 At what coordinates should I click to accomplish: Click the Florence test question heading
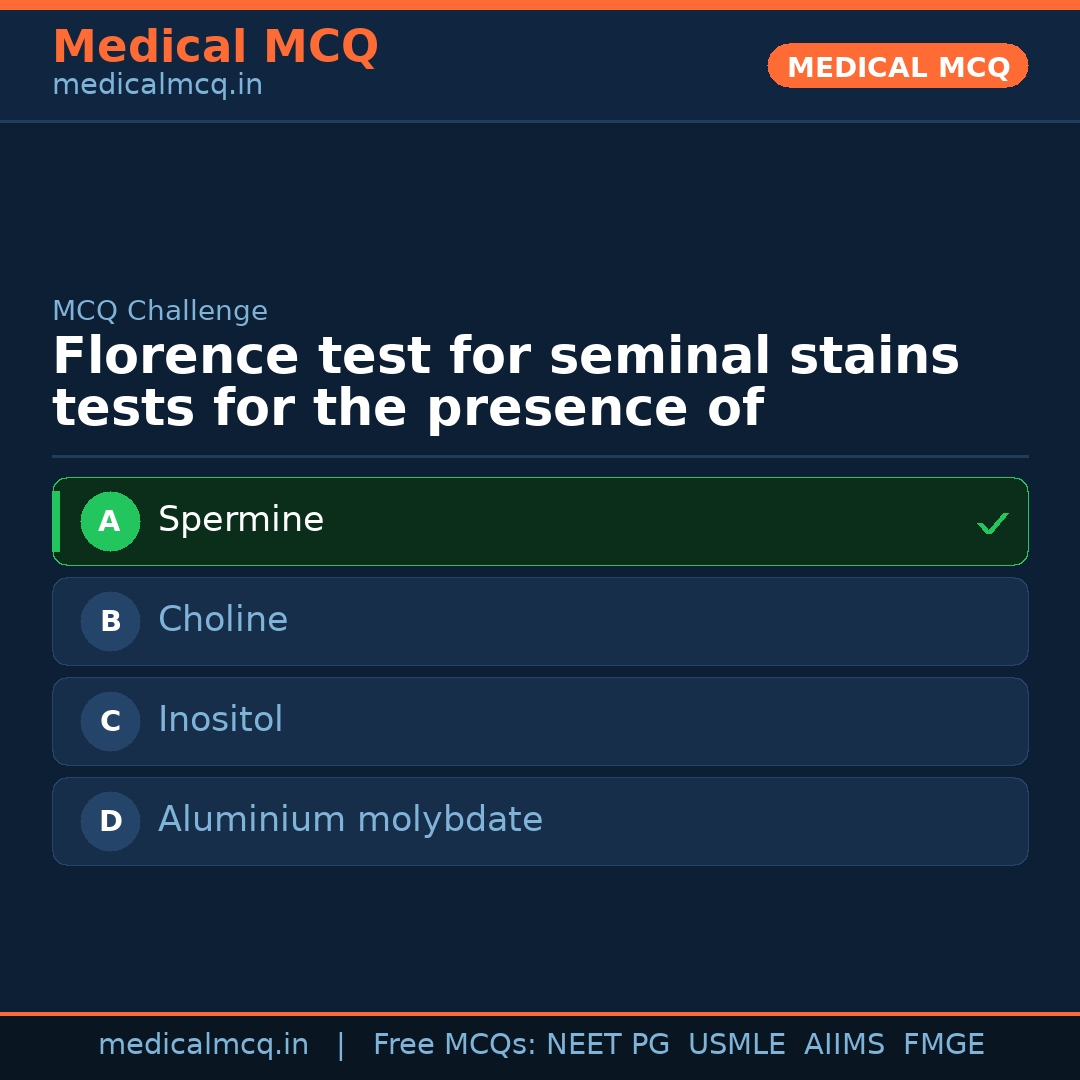click(x=505, y=383)
